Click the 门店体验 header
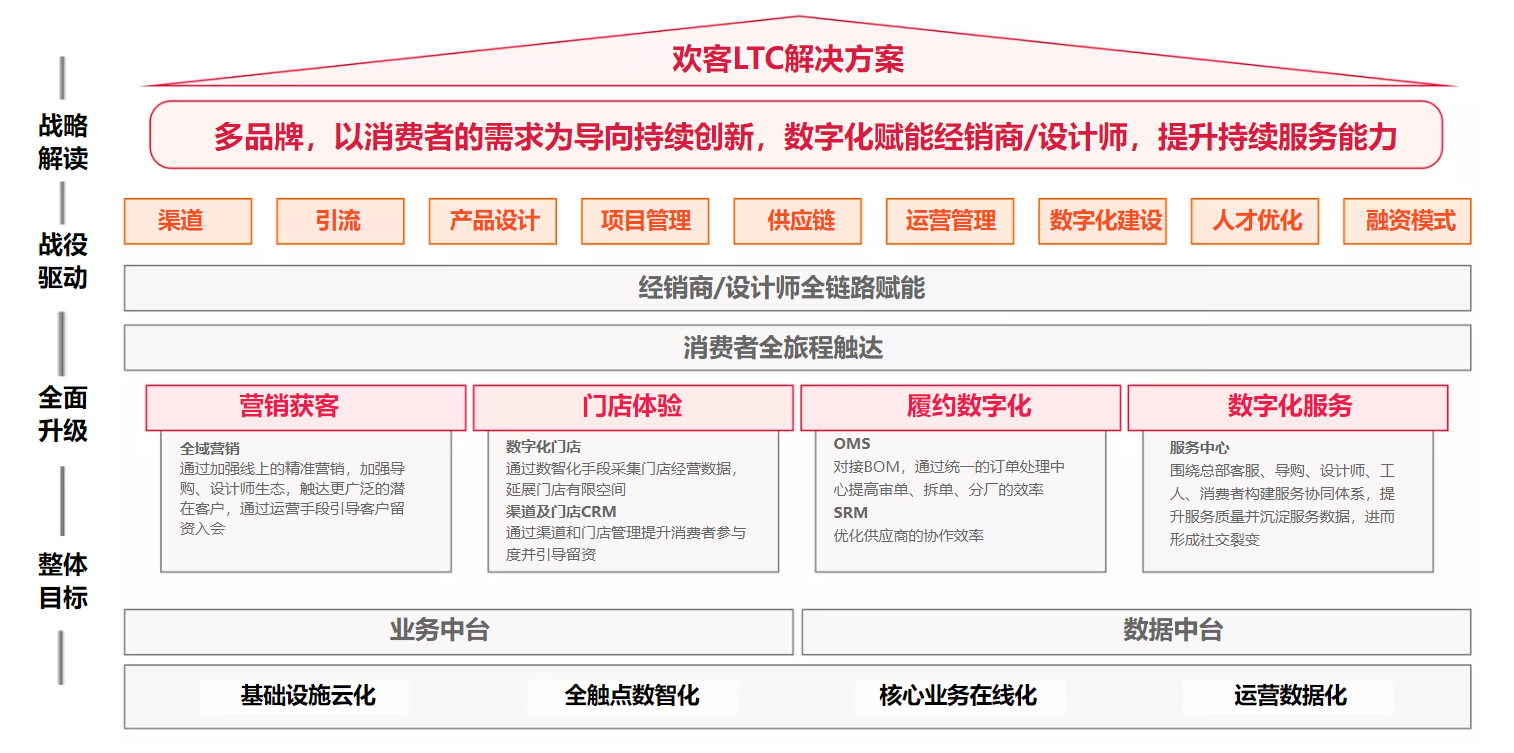 click(632, 407)
